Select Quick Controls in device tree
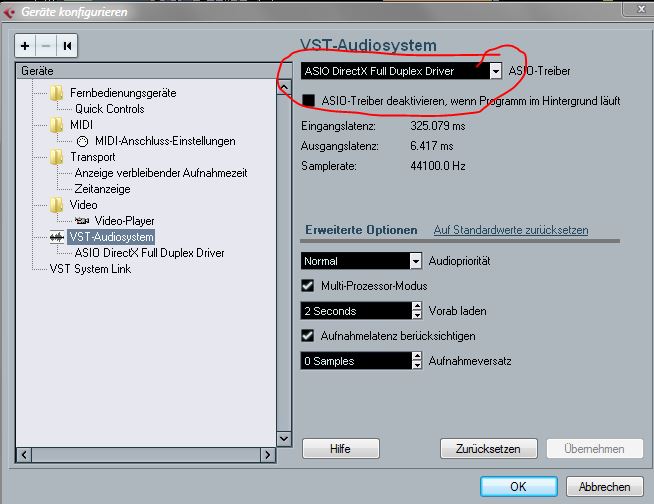The image size is (654, 504). [x=109, y=109]
